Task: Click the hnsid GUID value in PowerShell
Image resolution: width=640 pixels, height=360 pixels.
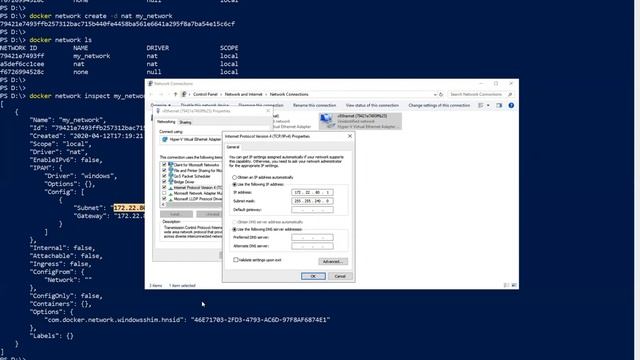Action: point(260,320)
